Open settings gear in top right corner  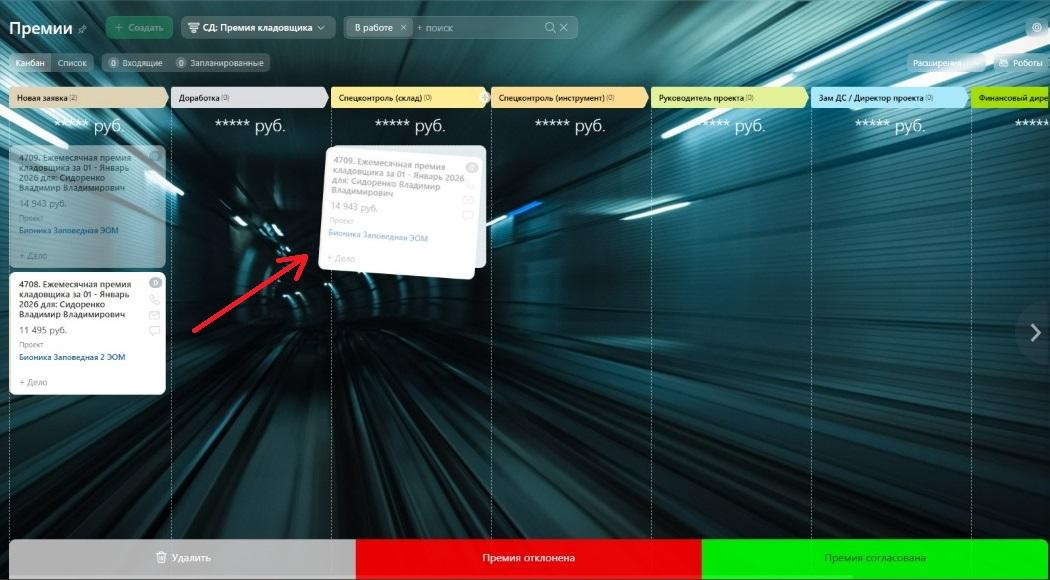point(1036,28)
